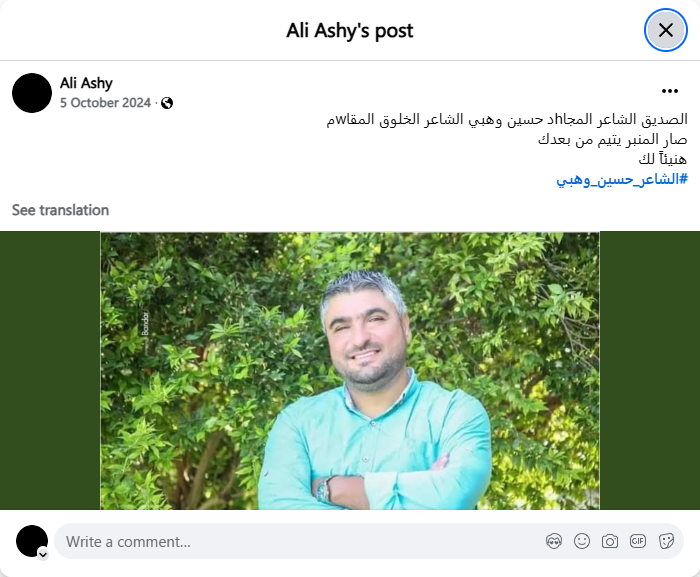This screenshot has height=577, width=700.
Task: Click your own avatar beside comment box
Action: tap(32, 541)
